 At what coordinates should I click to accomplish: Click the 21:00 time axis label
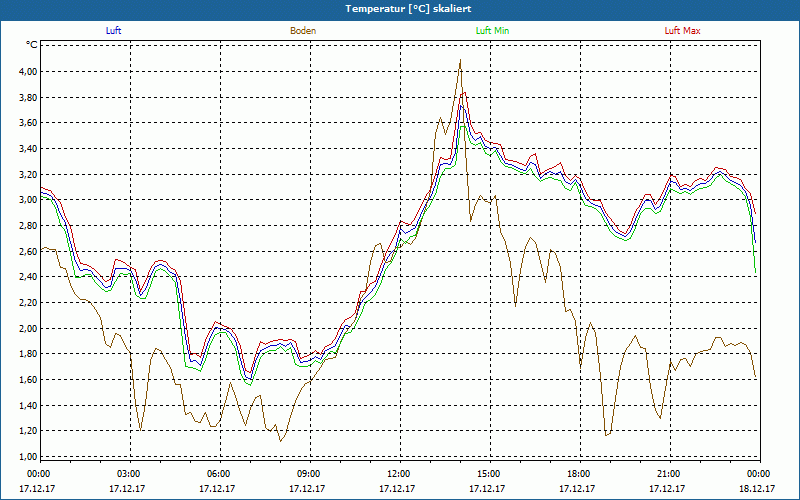(x=670, y=474)
